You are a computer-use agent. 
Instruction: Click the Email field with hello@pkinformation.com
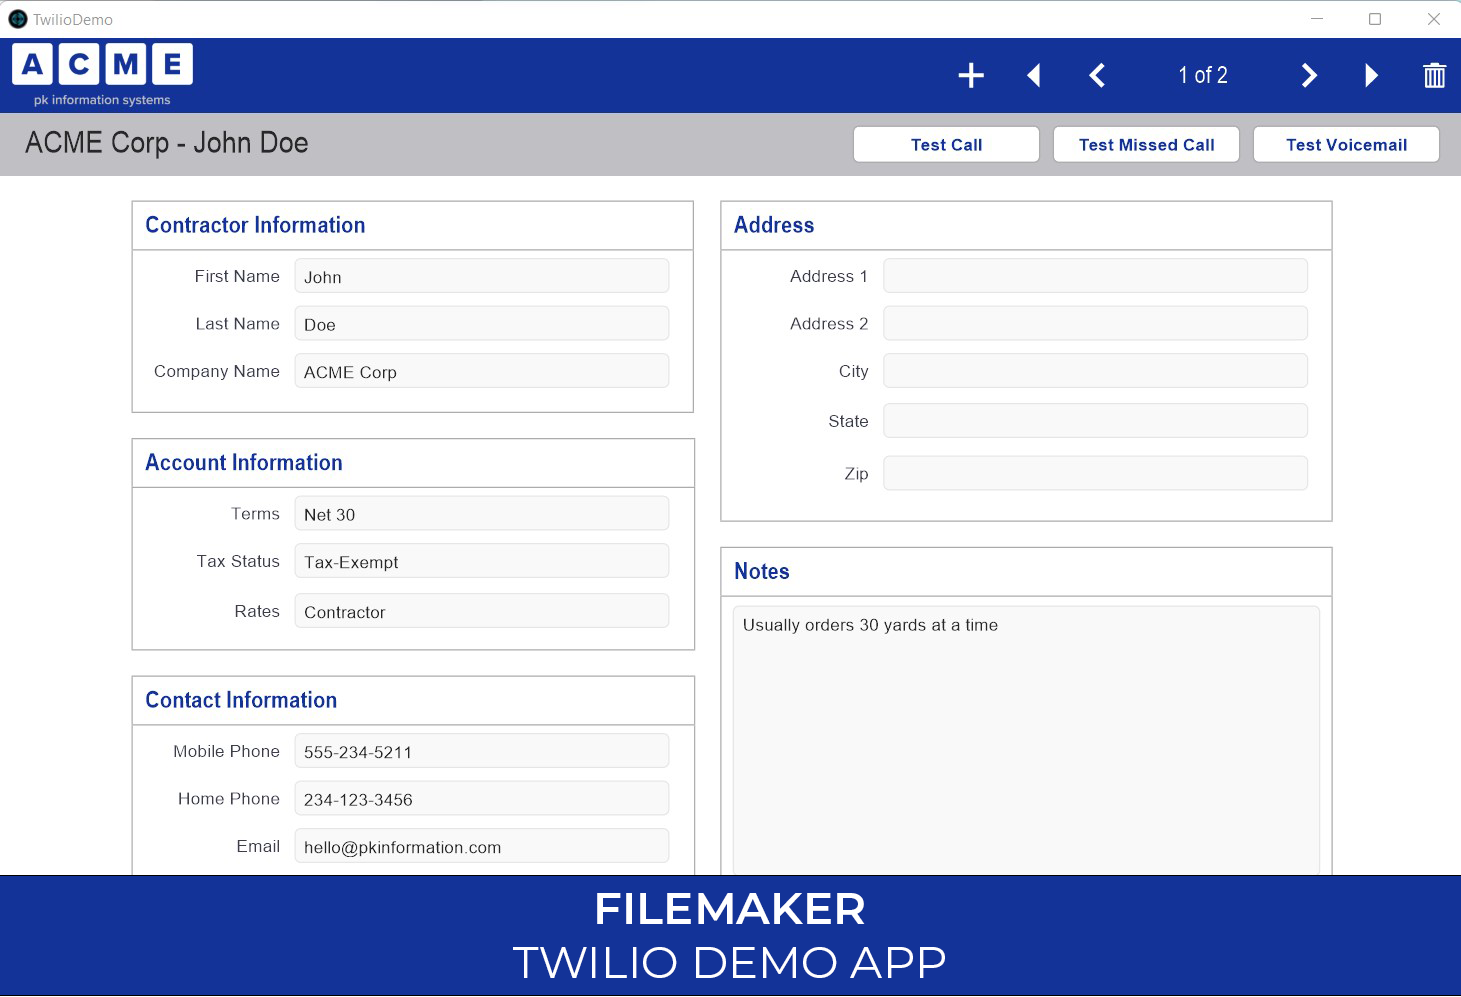(481, 846)
